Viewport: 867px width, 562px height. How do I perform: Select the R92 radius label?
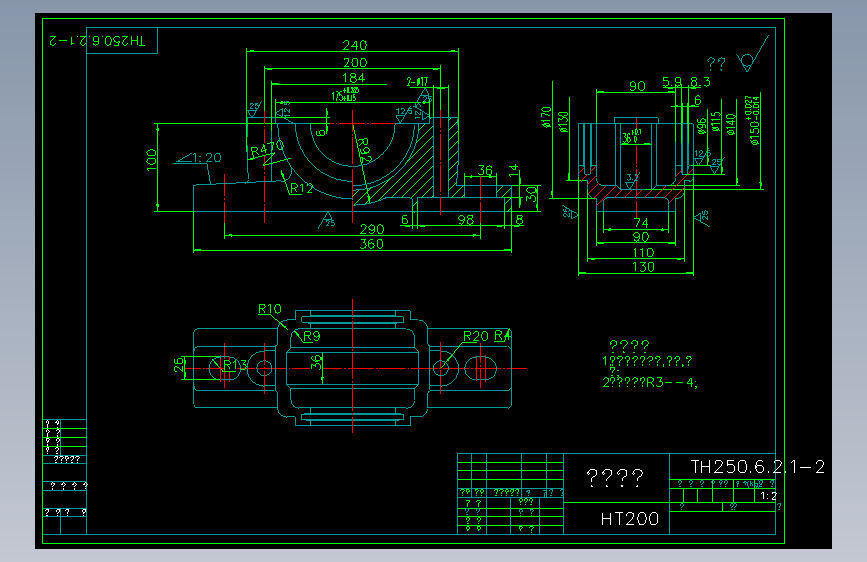[363, 150]
